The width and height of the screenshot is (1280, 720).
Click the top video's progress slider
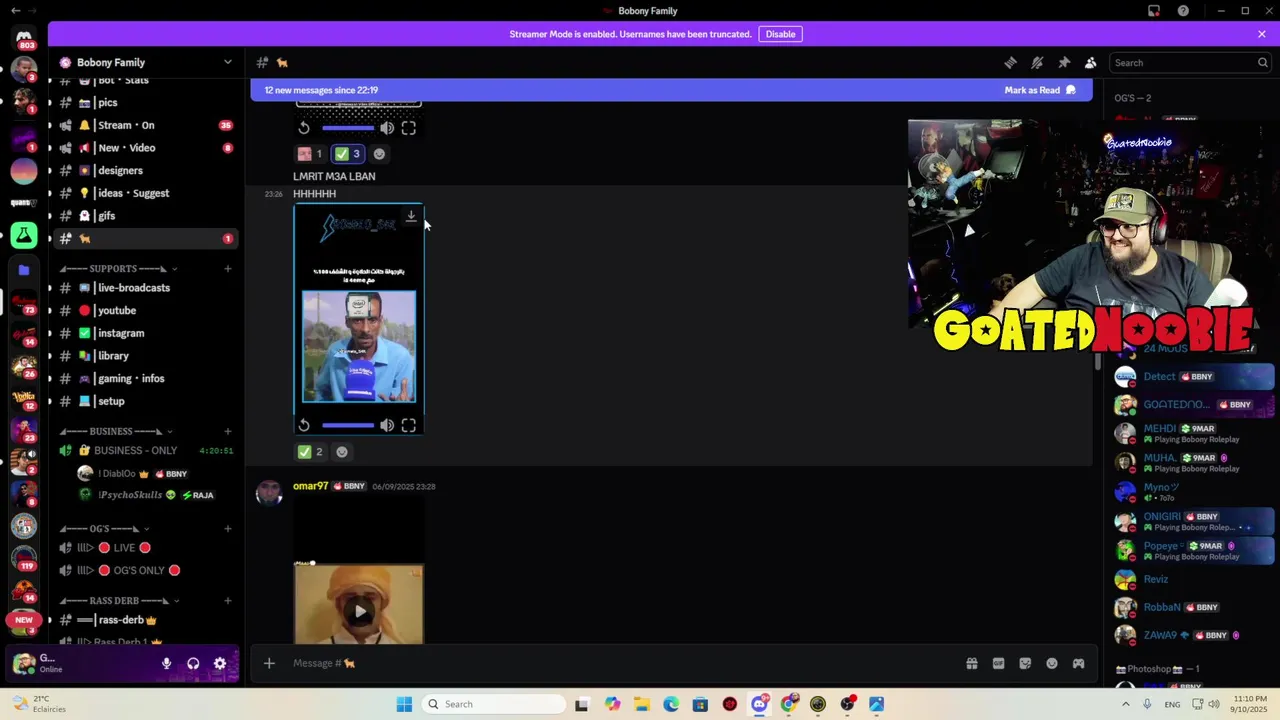[348, 128]
